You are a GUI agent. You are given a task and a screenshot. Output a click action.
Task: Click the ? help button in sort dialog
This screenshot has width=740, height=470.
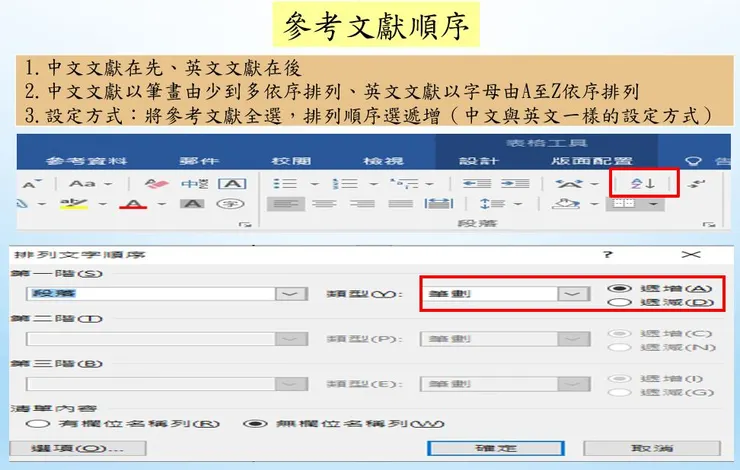coord(608,255)
